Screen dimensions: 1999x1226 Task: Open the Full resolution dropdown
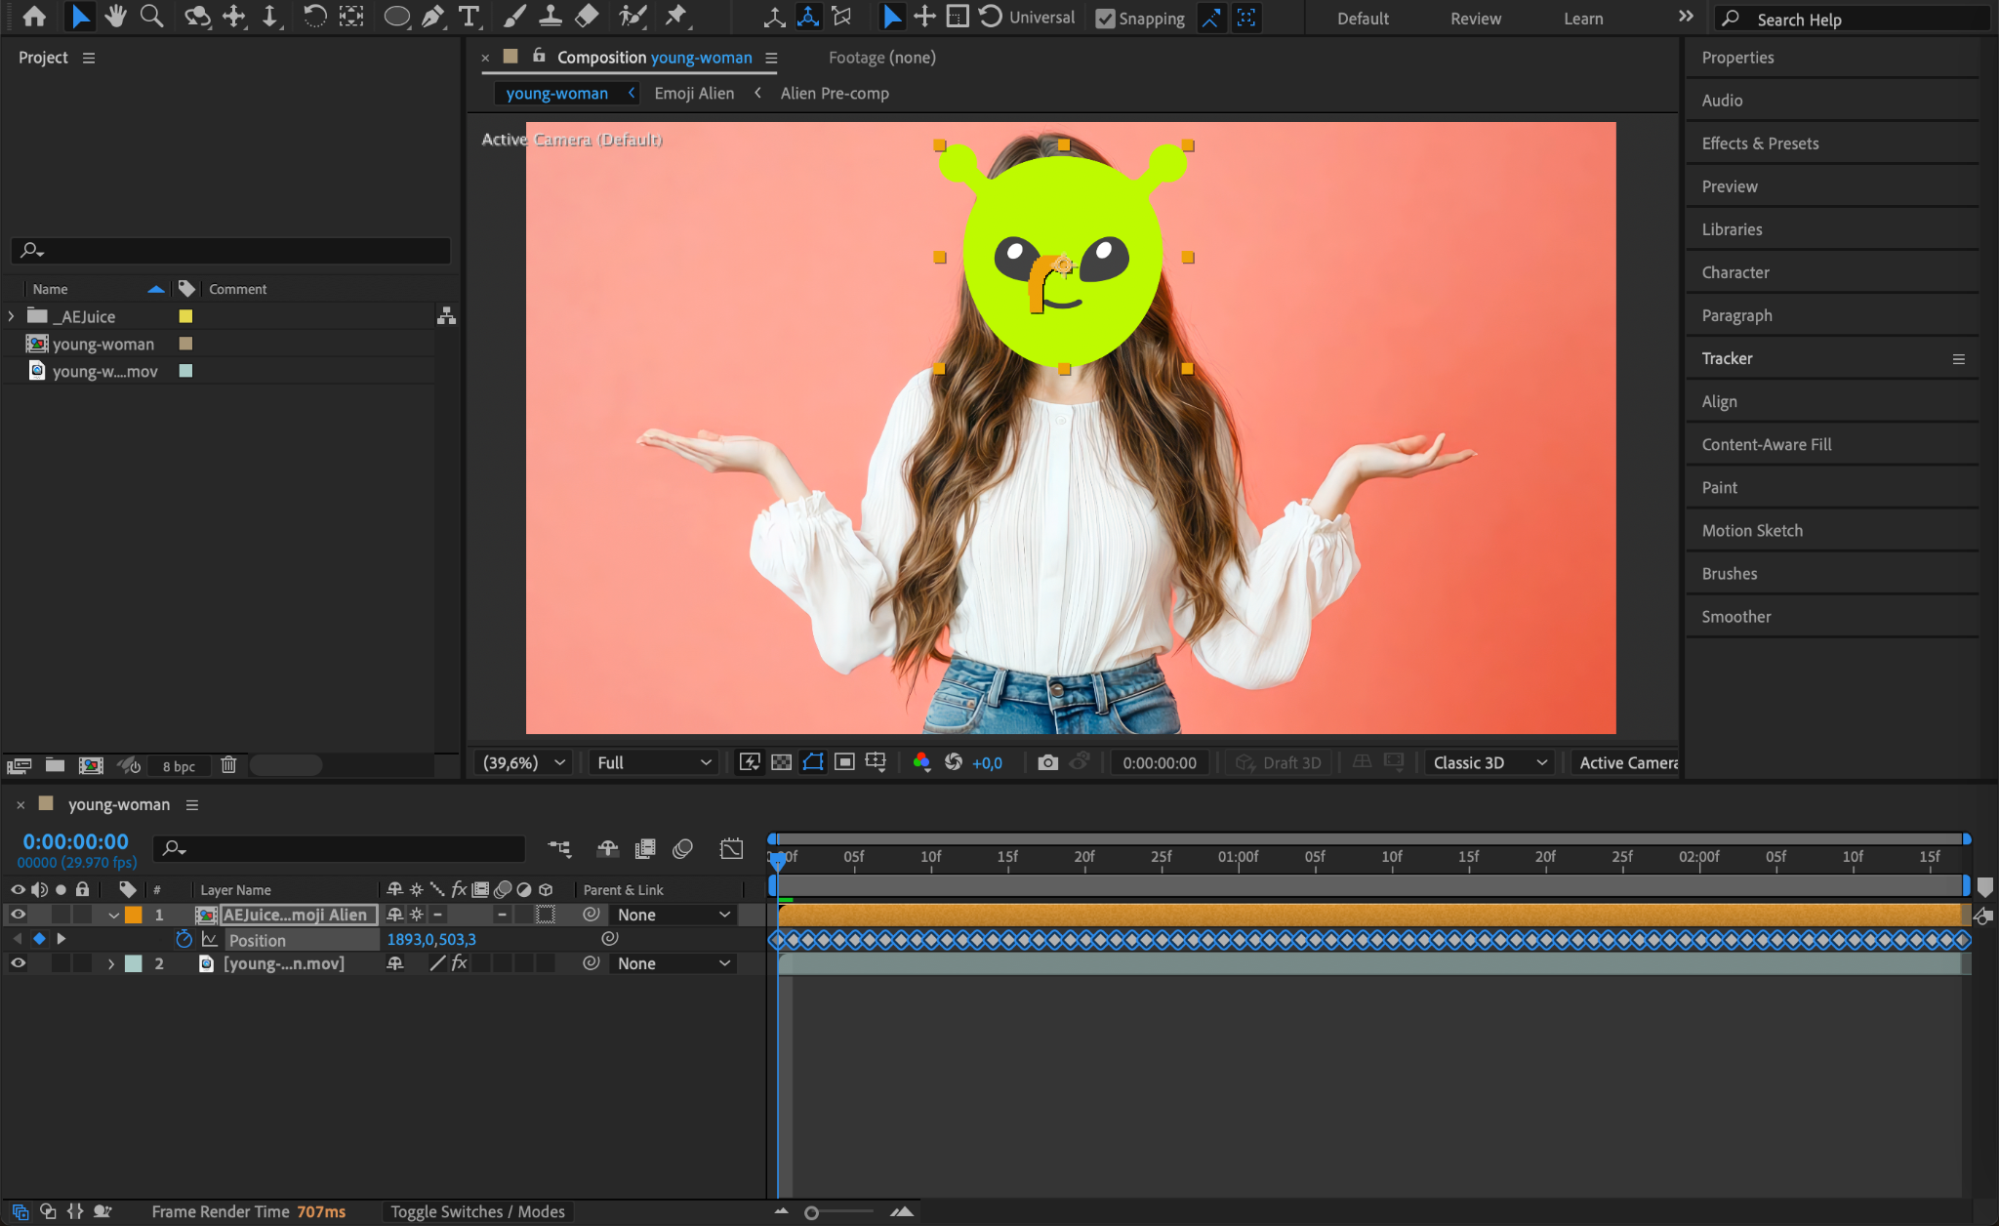tap(653, 762)
